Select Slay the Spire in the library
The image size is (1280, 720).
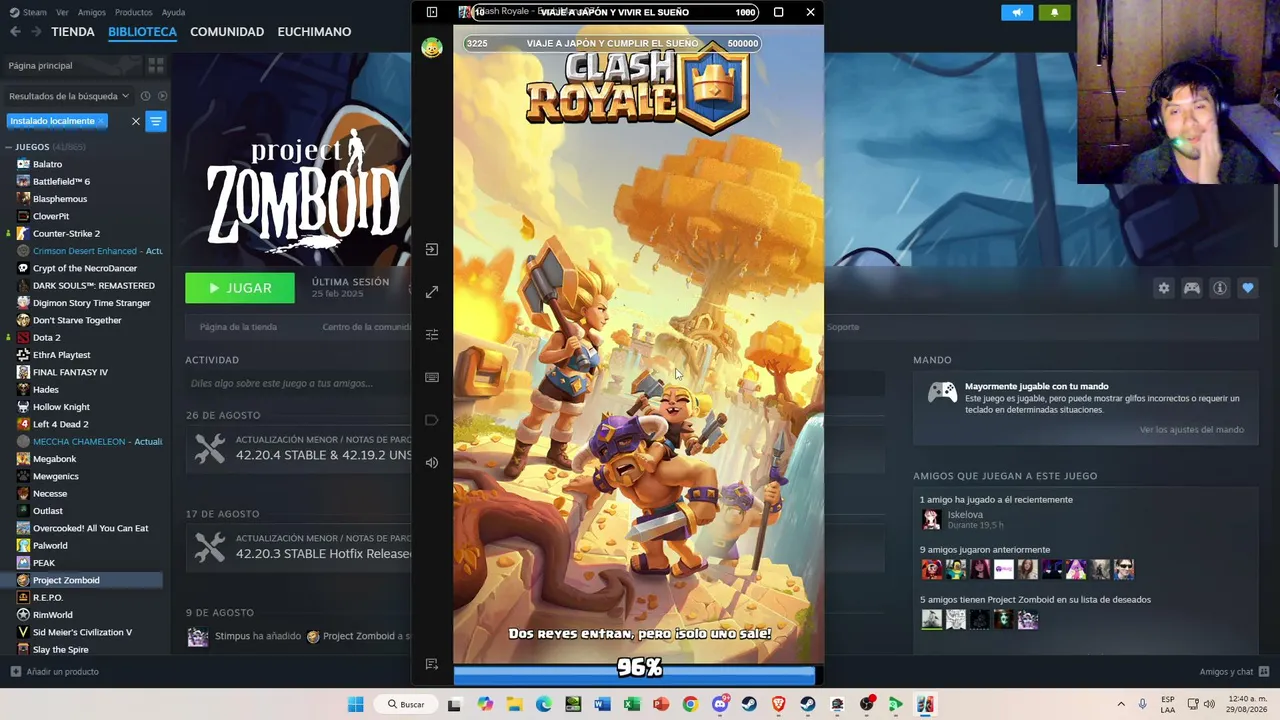(x=60, y=649)
